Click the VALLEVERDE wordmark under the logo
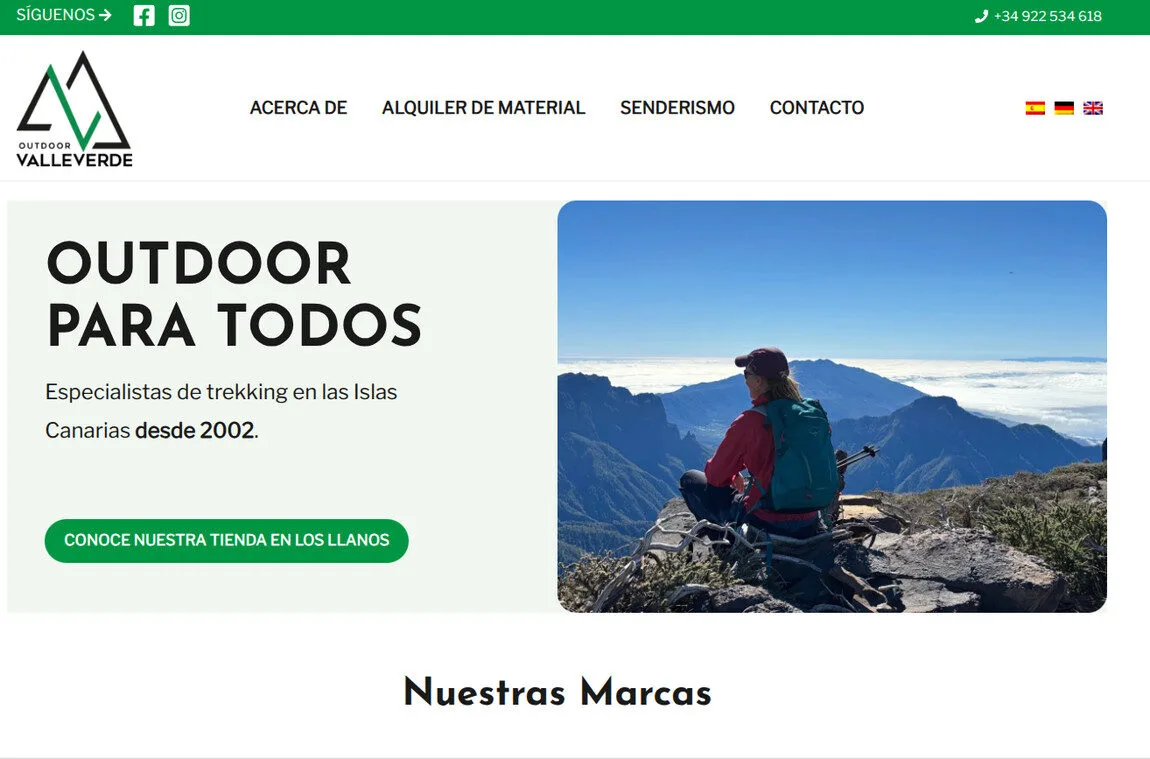Screen dimensions: 1150x759 click(x=74, y=160)
